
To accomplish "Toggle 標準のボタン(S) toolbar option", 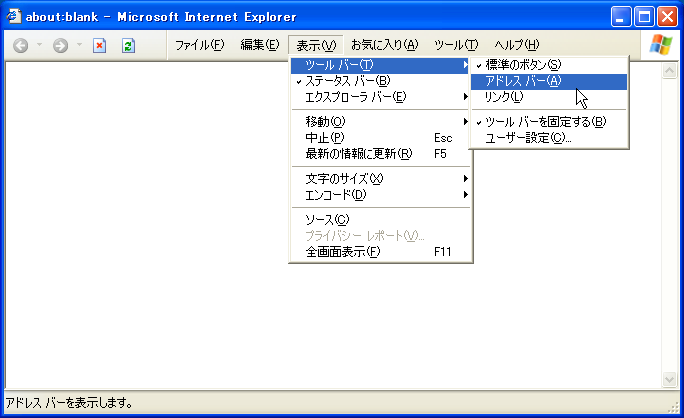I will (x=549, y=65).
